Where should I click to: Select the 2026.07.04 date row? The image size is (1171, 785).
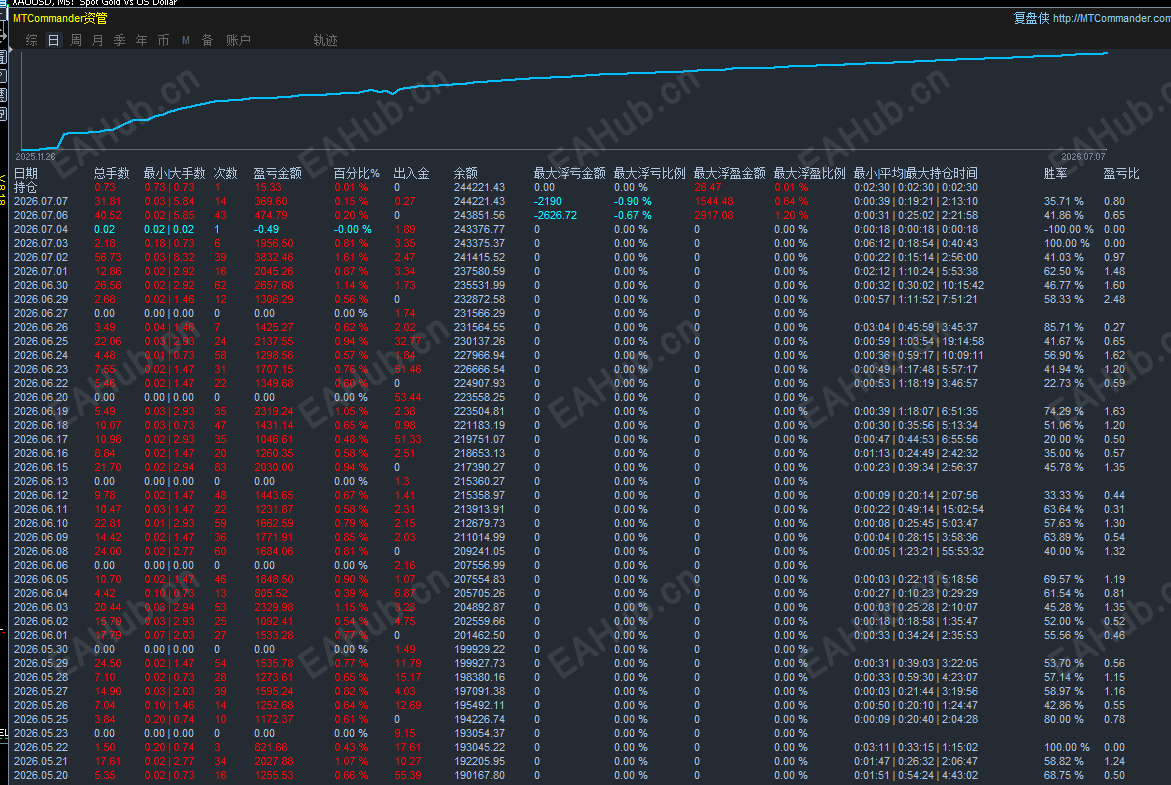point(577,229)
